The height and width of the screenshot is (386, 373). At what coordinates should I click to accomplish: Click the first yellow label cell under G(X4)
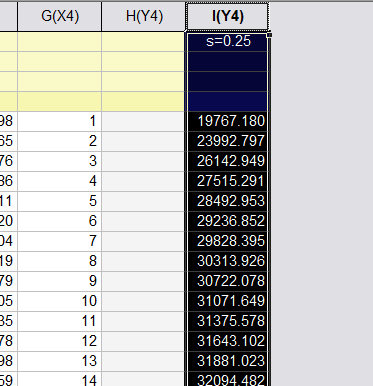point(60,41)
